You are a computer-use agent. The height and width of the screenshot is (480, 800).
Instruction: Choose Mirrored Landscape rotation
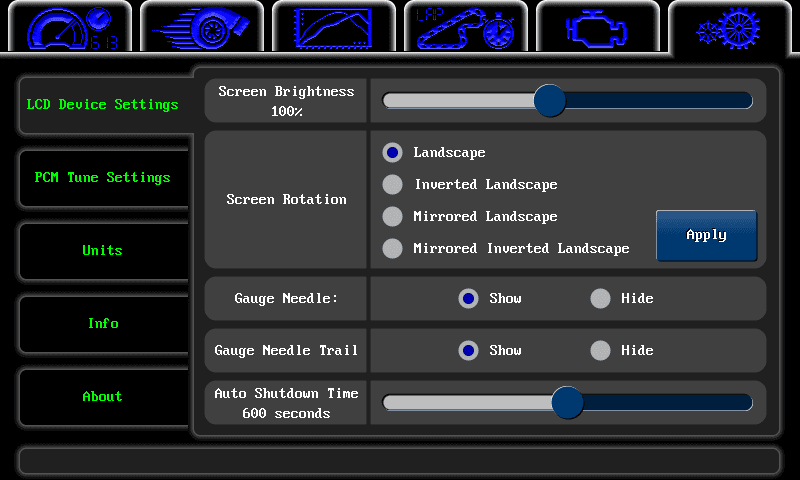[393, 217]
